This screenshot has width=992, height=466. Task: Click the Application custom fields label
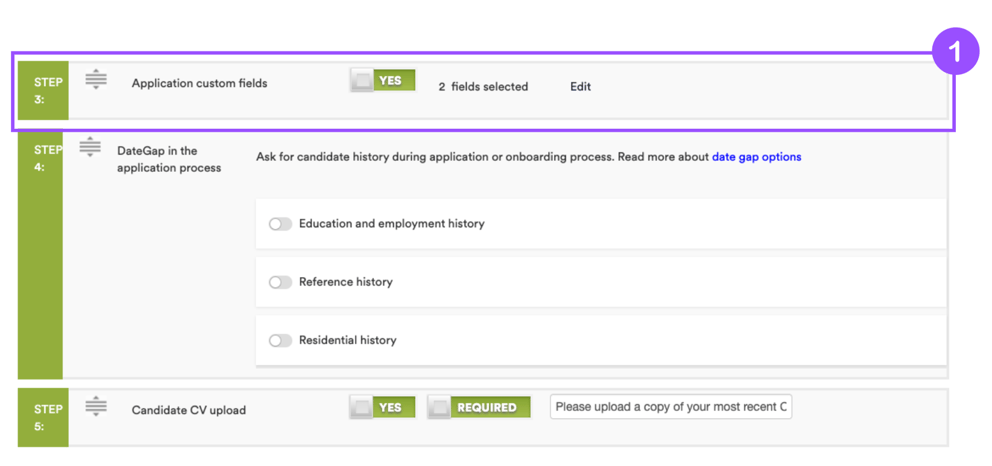point(199,83)
